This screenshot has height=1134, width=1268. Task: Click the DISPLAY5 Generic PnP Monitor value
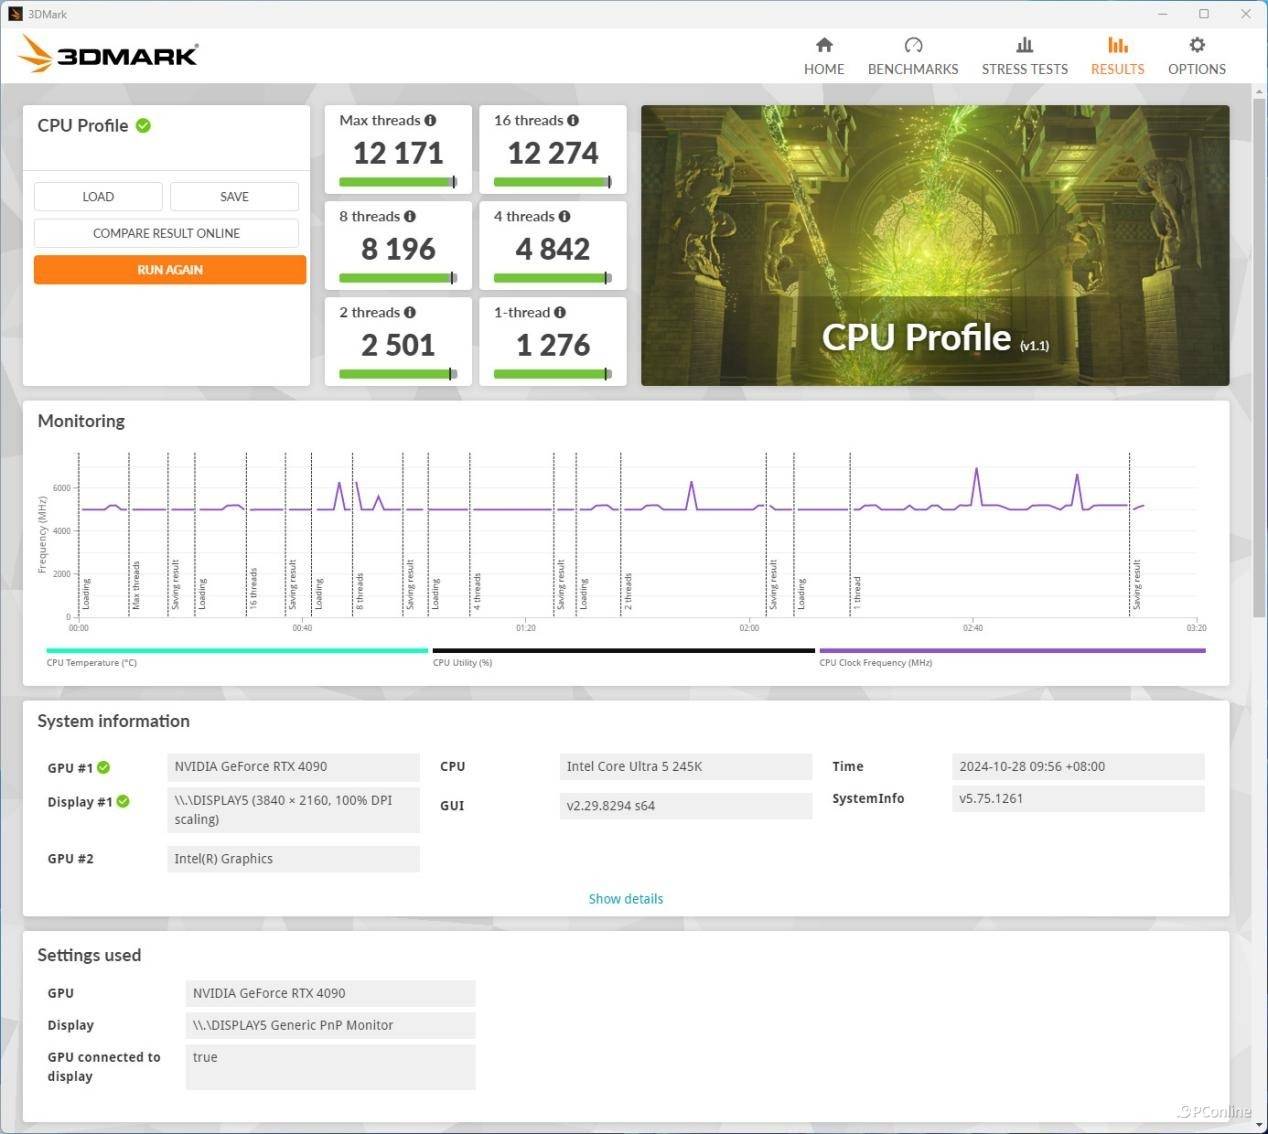click(x=330, y=1025)
